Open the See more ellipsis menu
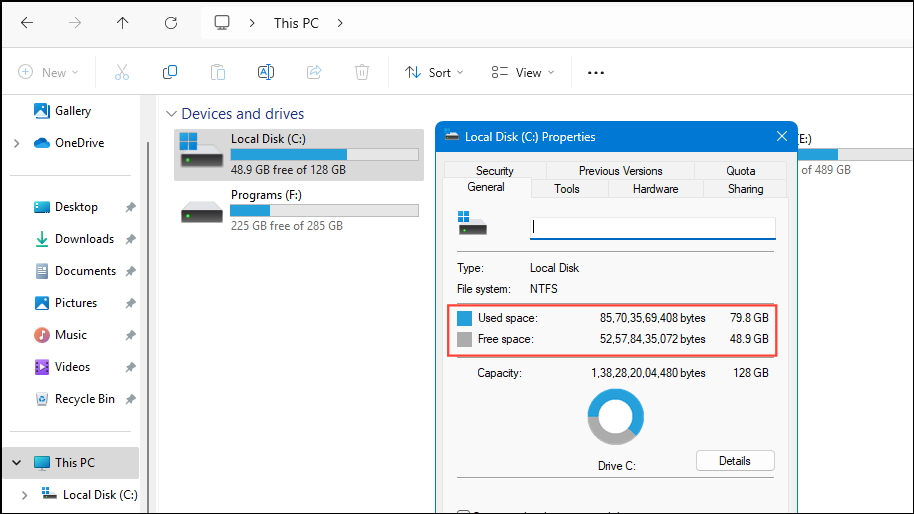 pos(596,73)
